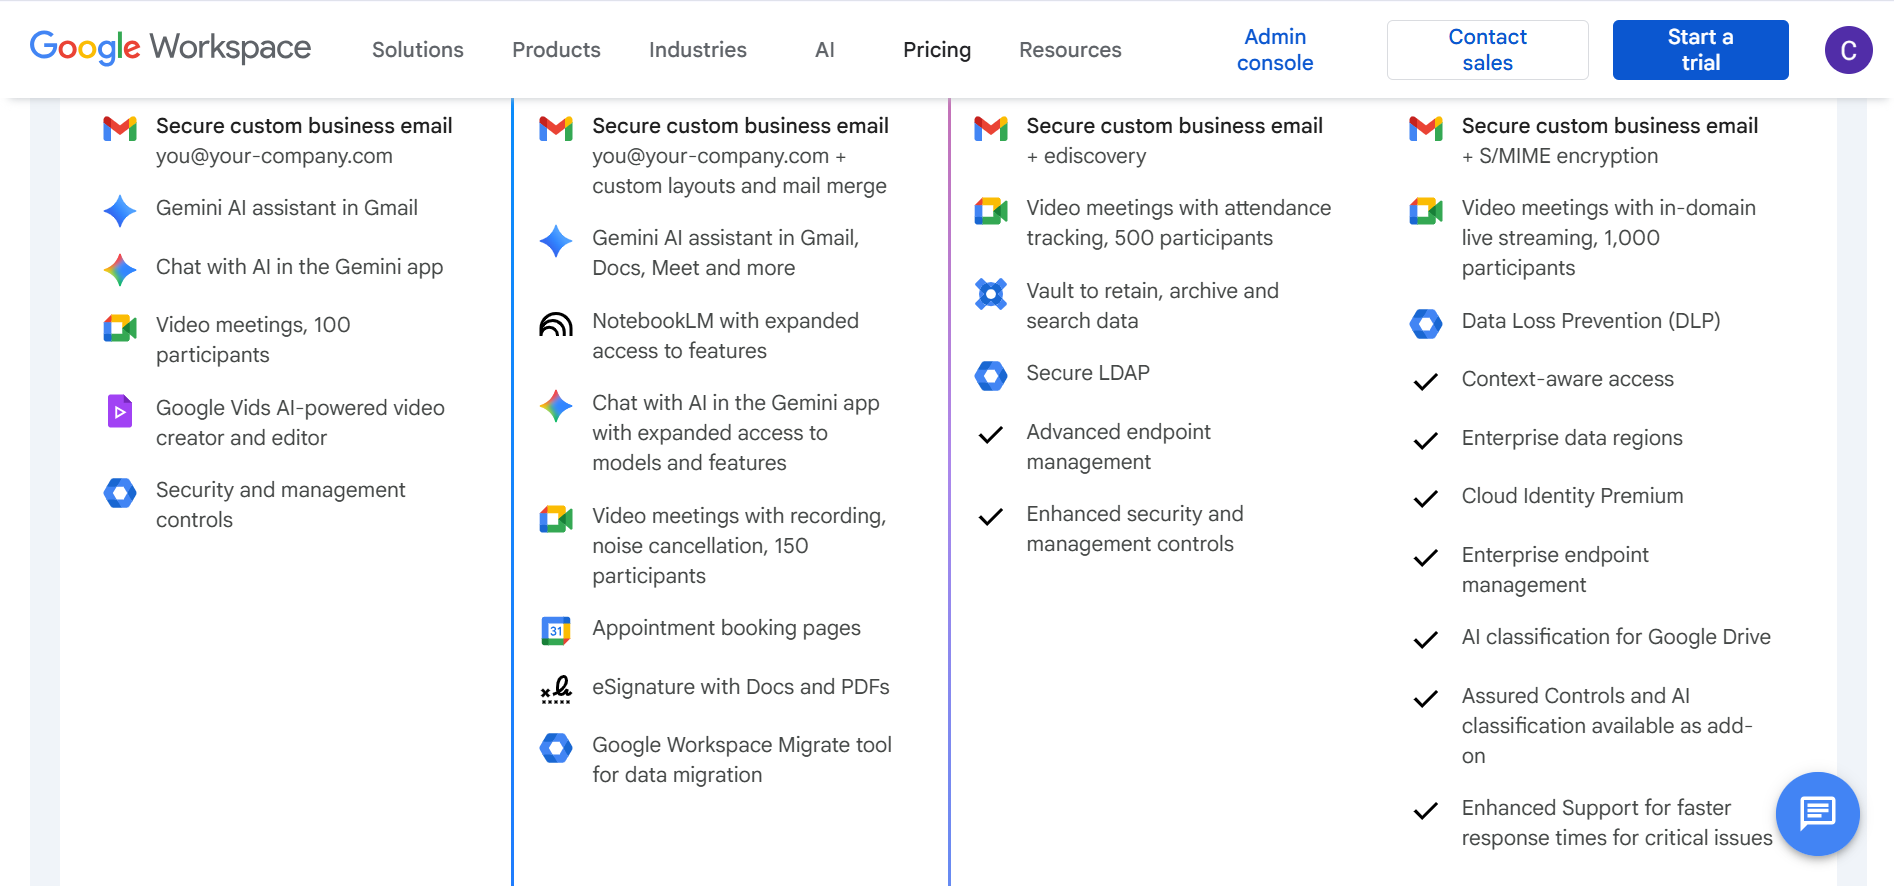Click checkmark beside Enhanced Support for faster response
This screenshot has height=886, width=1894.
[1426, 811]
